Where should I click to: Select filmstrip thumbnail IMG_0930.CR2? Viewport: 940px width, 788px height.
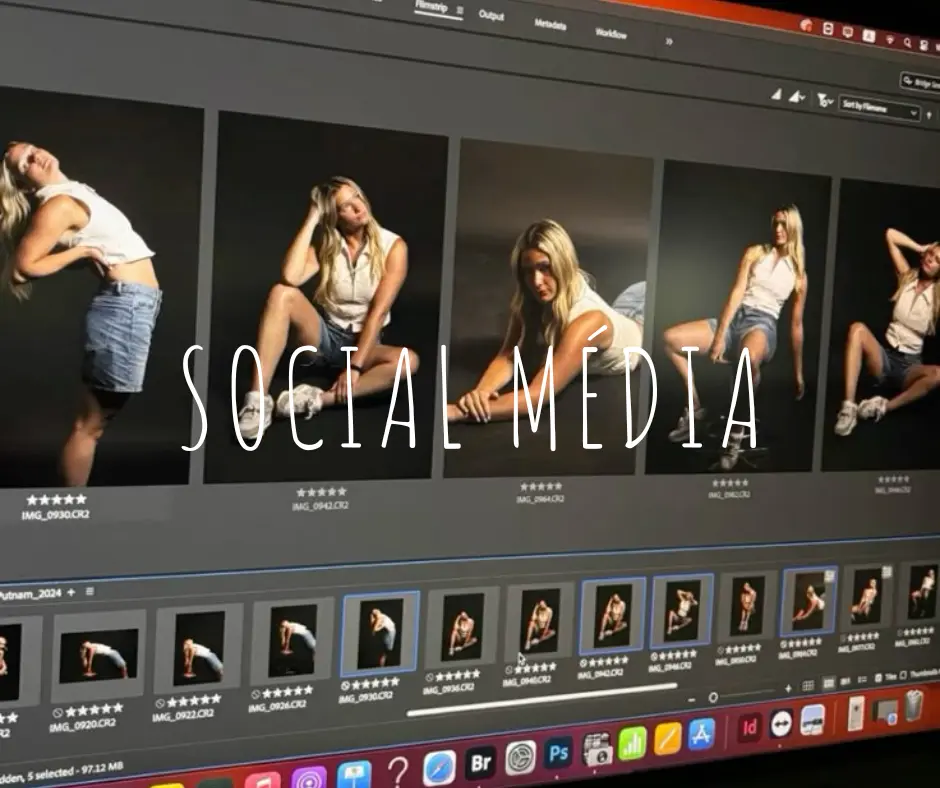pos(379,634)
